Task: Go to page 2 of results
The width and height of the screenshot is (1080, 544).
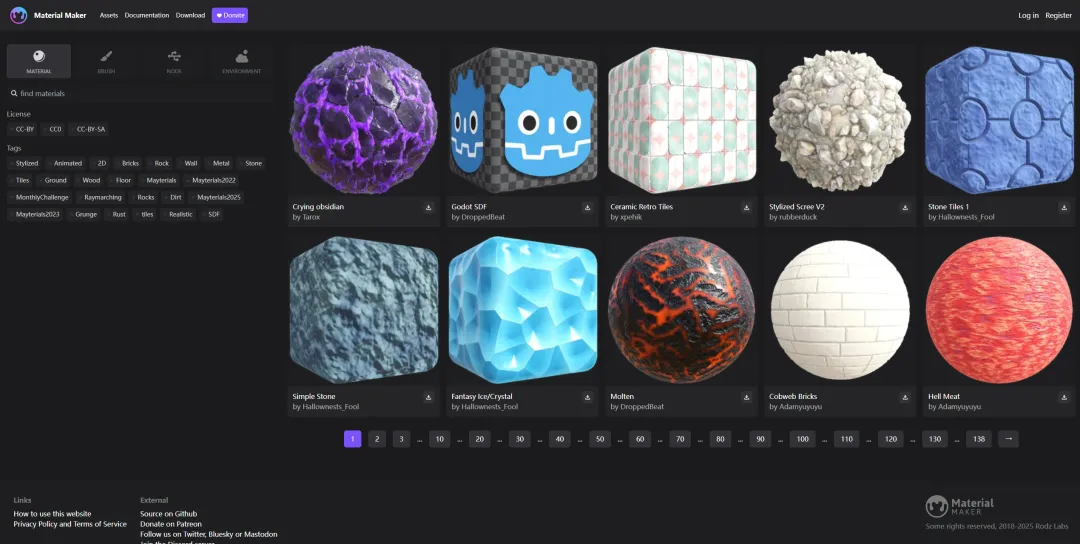Action: pyautogui.click(x=377, y=439)
